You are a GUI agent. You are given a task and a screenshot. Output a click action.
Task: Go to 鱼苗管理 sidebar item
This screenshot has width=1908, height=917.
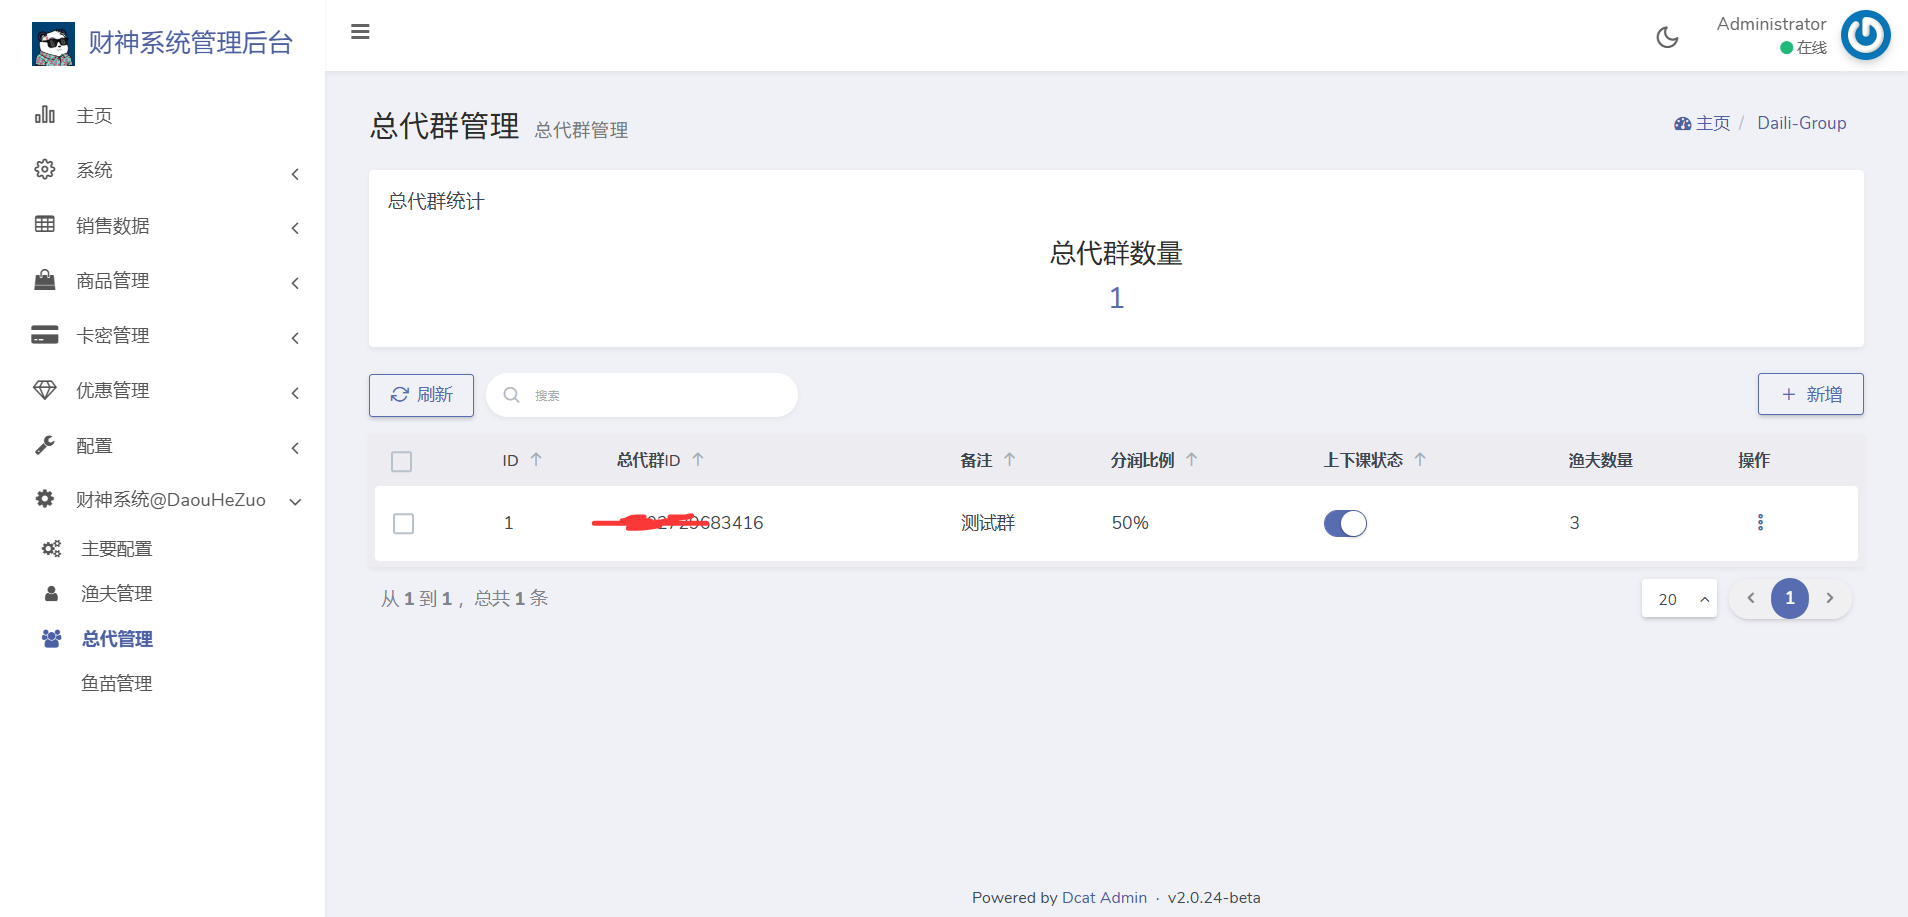(116, 684)
